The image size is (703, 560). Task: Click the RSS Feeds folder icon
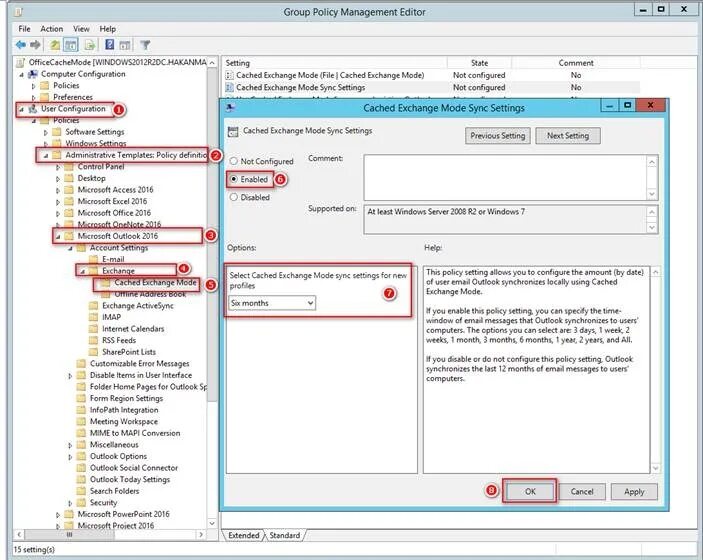[93, 341]
